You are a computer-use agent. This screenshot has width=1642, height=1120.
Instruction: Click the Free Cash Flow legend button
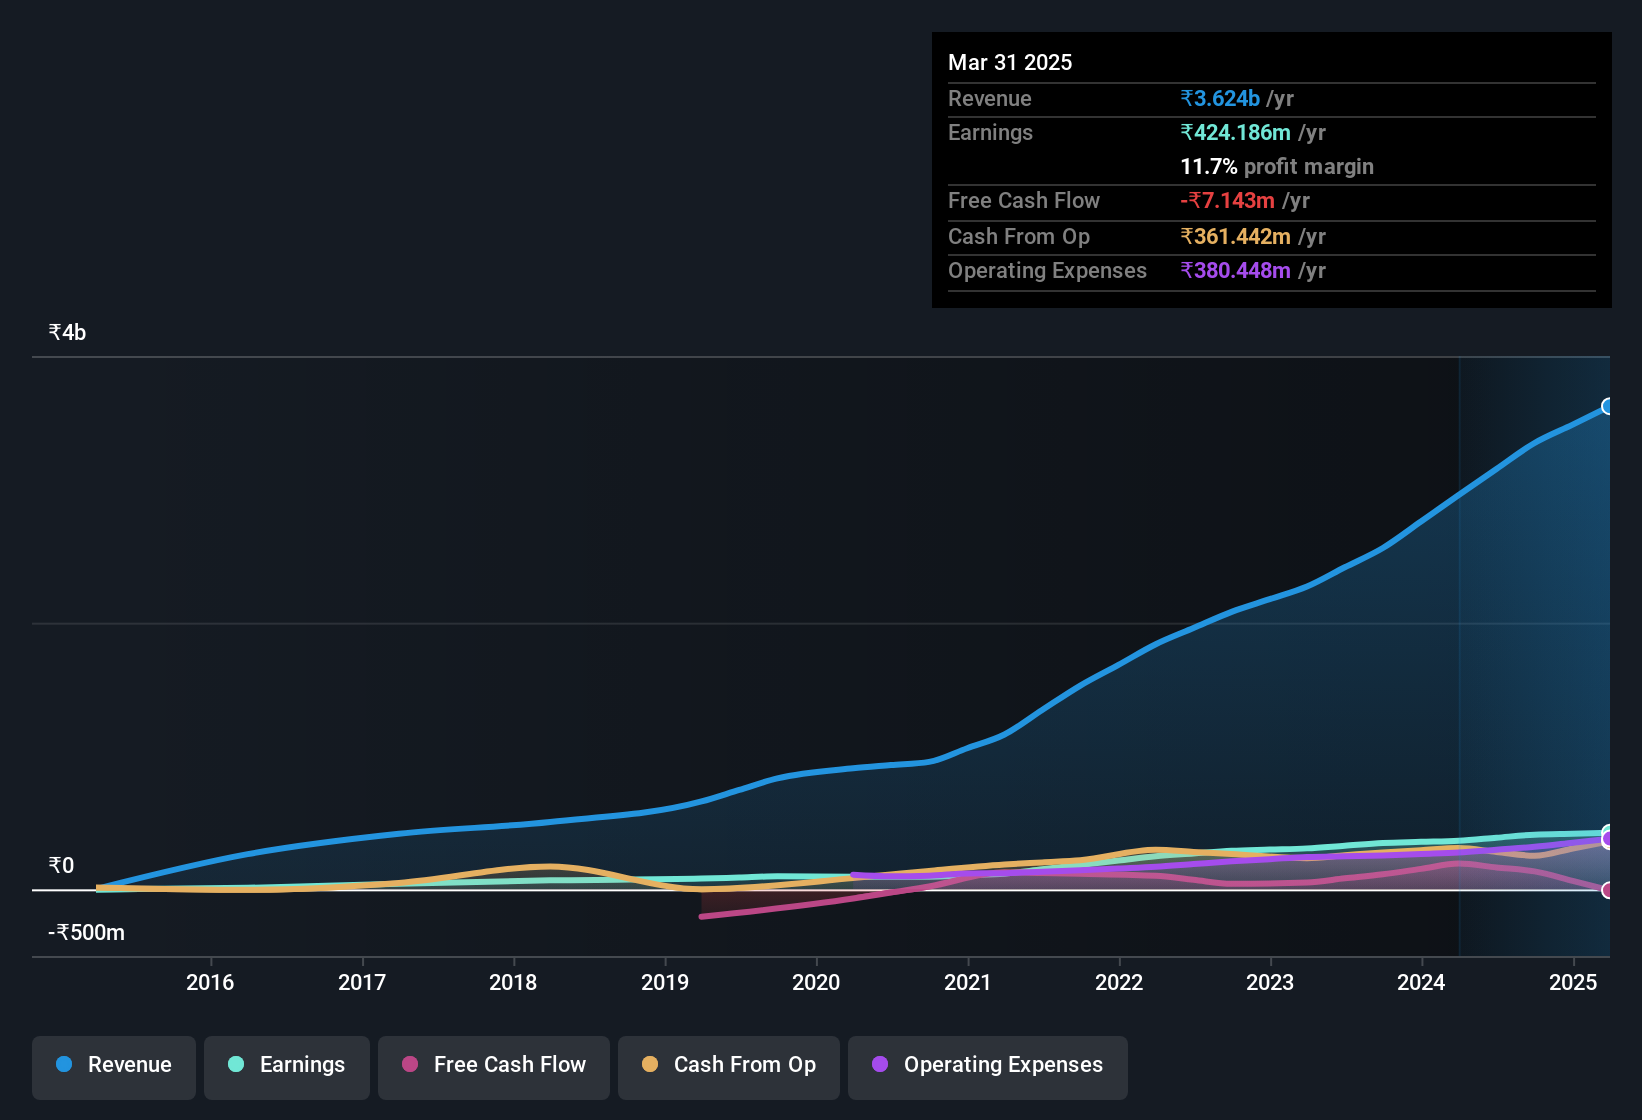493,1065
